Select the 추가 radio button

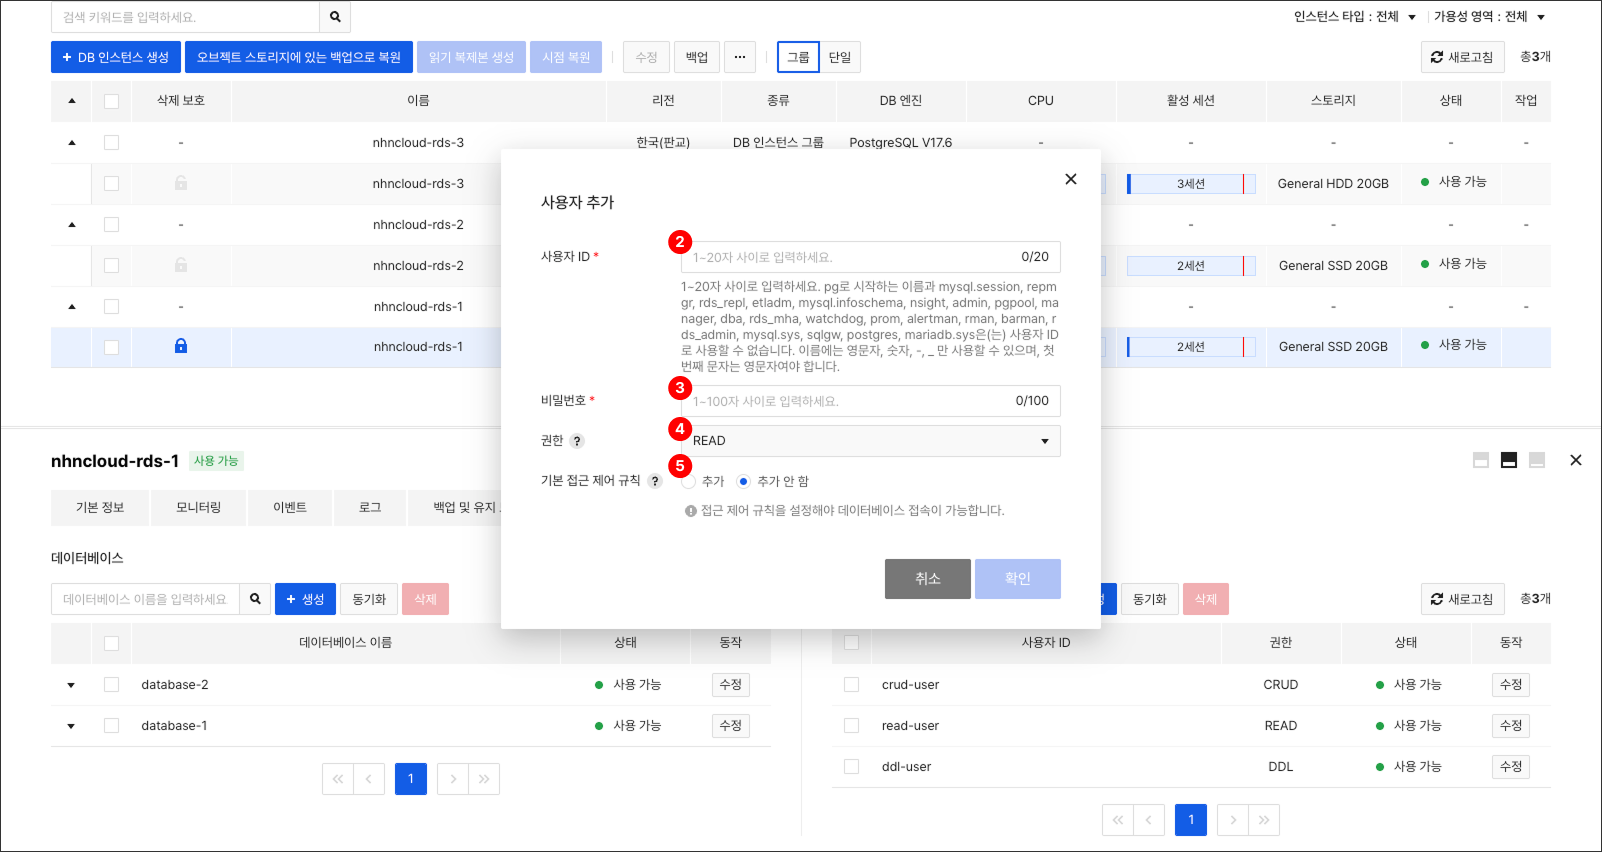point(689,481)
